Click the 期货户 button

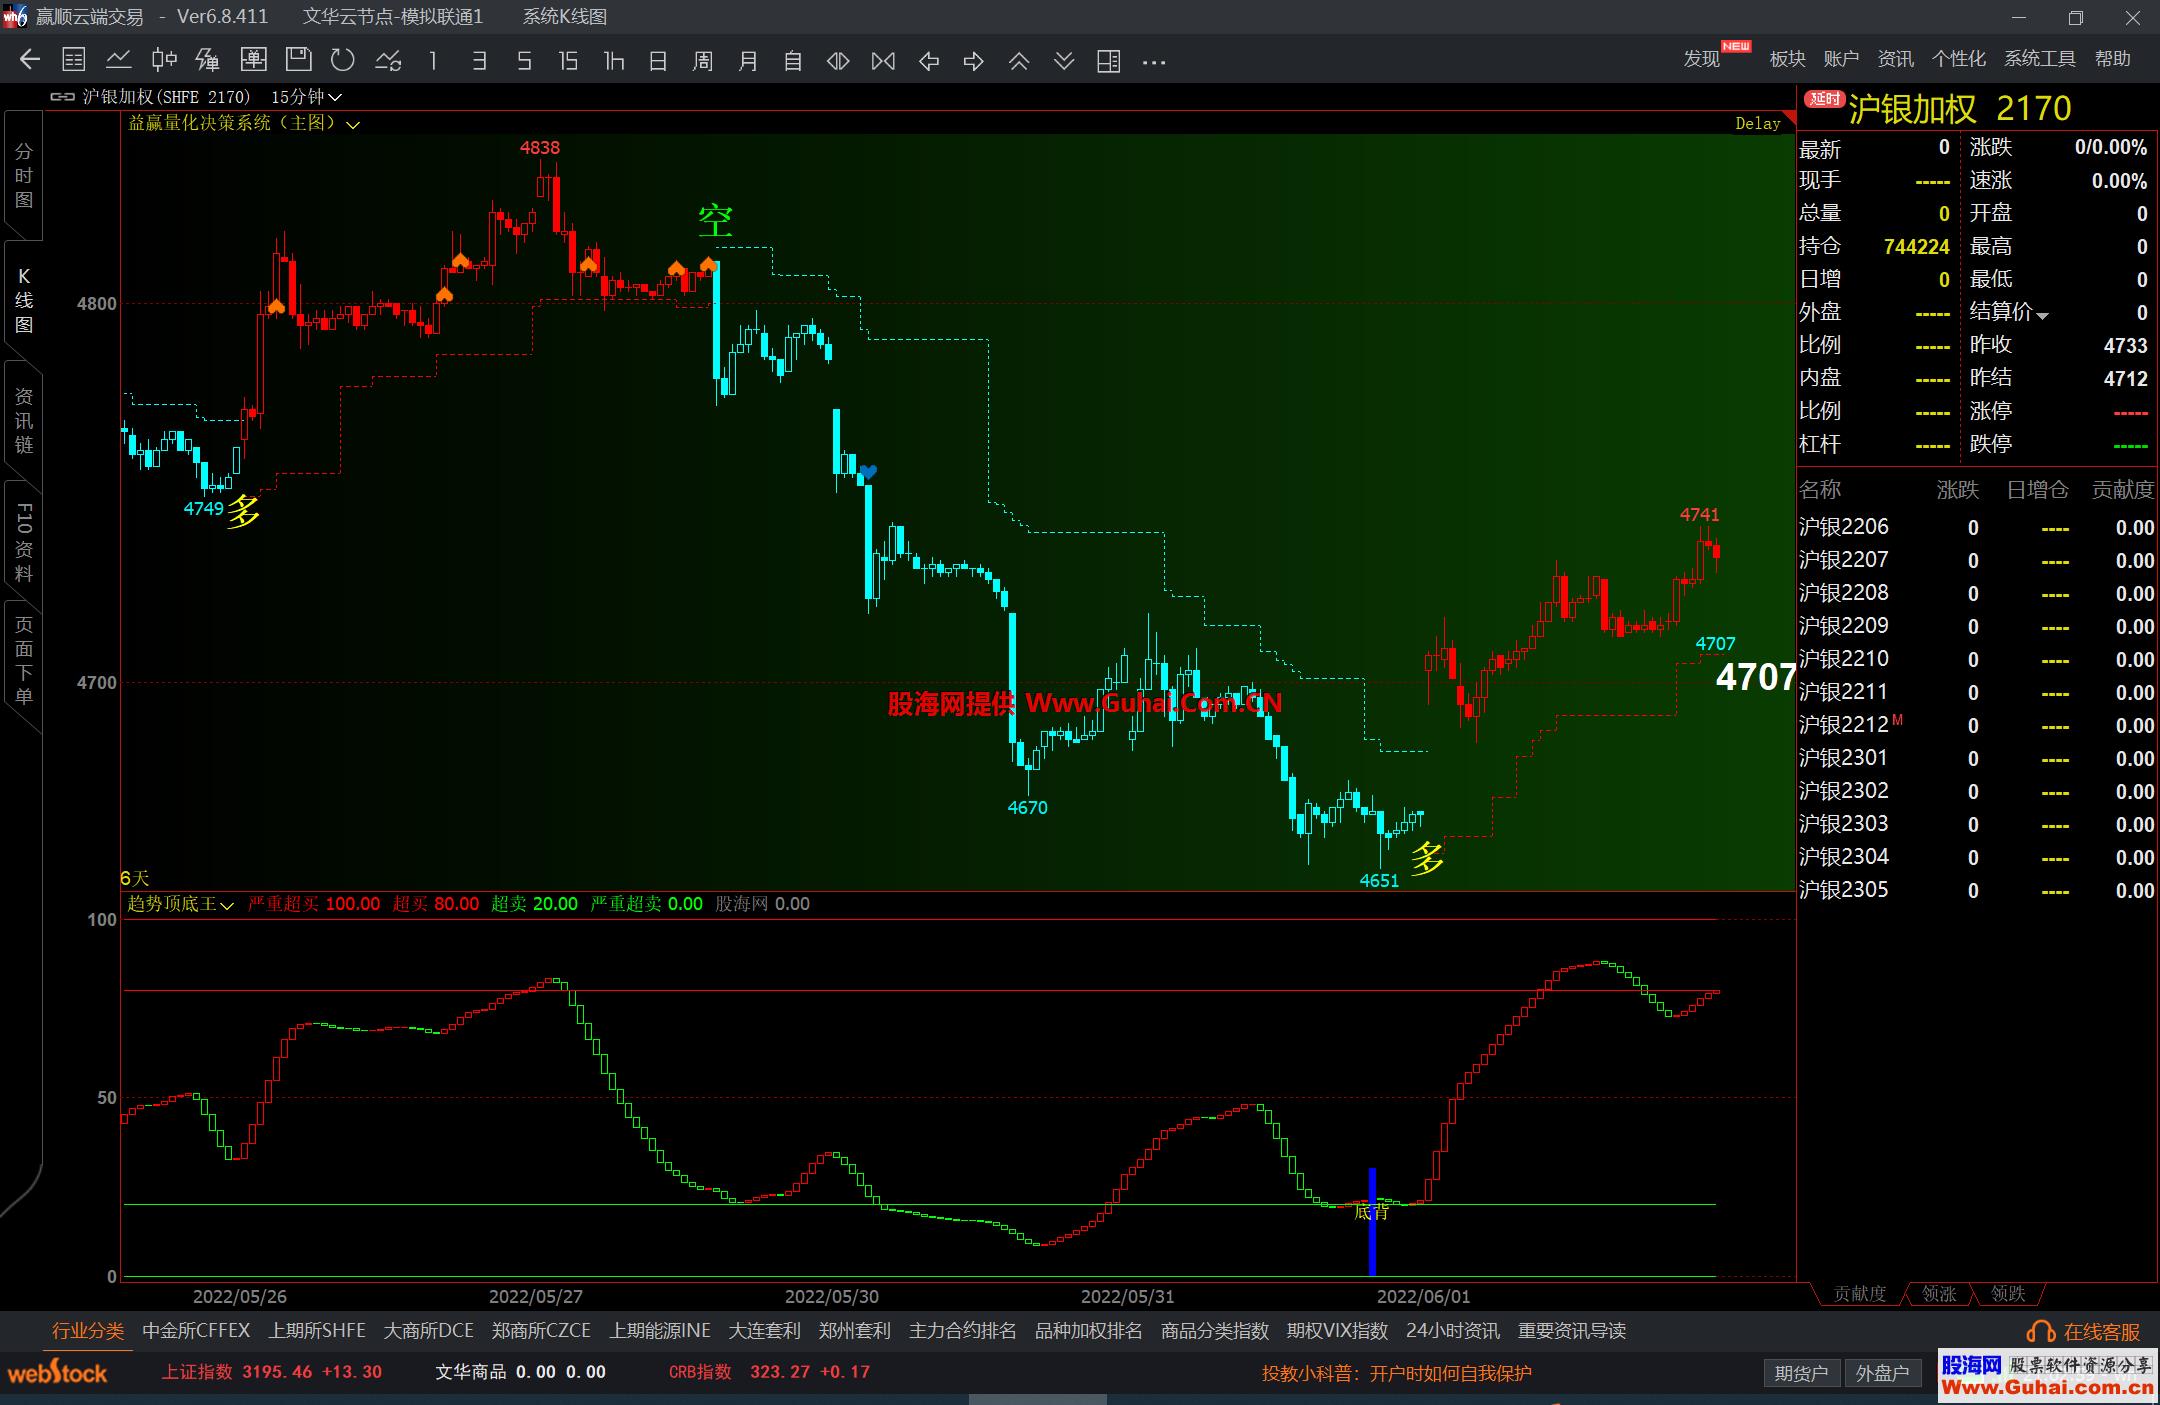(1801, 1373)
